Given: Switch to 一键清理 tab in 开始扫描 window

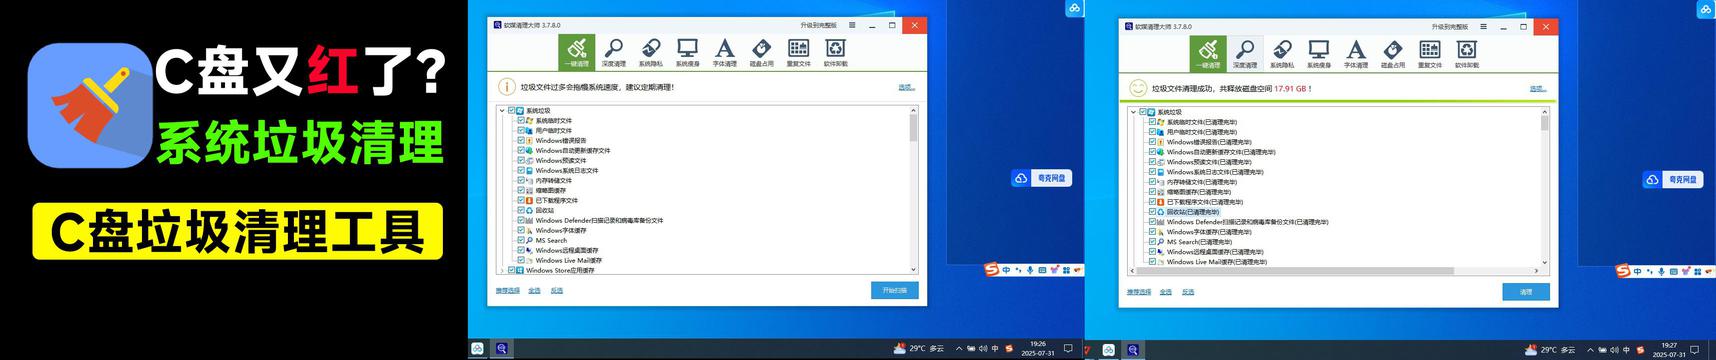Looking at the screenshot, I should [x=577, y=52].
